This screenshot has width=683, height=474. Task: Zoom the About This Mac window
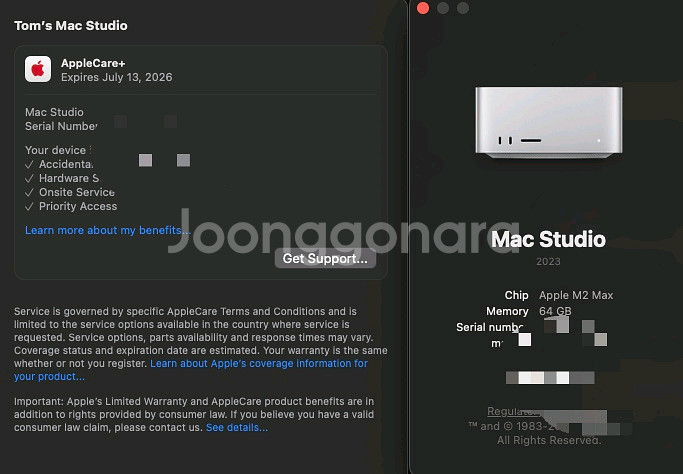pyautogui.click(x=463, y=8)
